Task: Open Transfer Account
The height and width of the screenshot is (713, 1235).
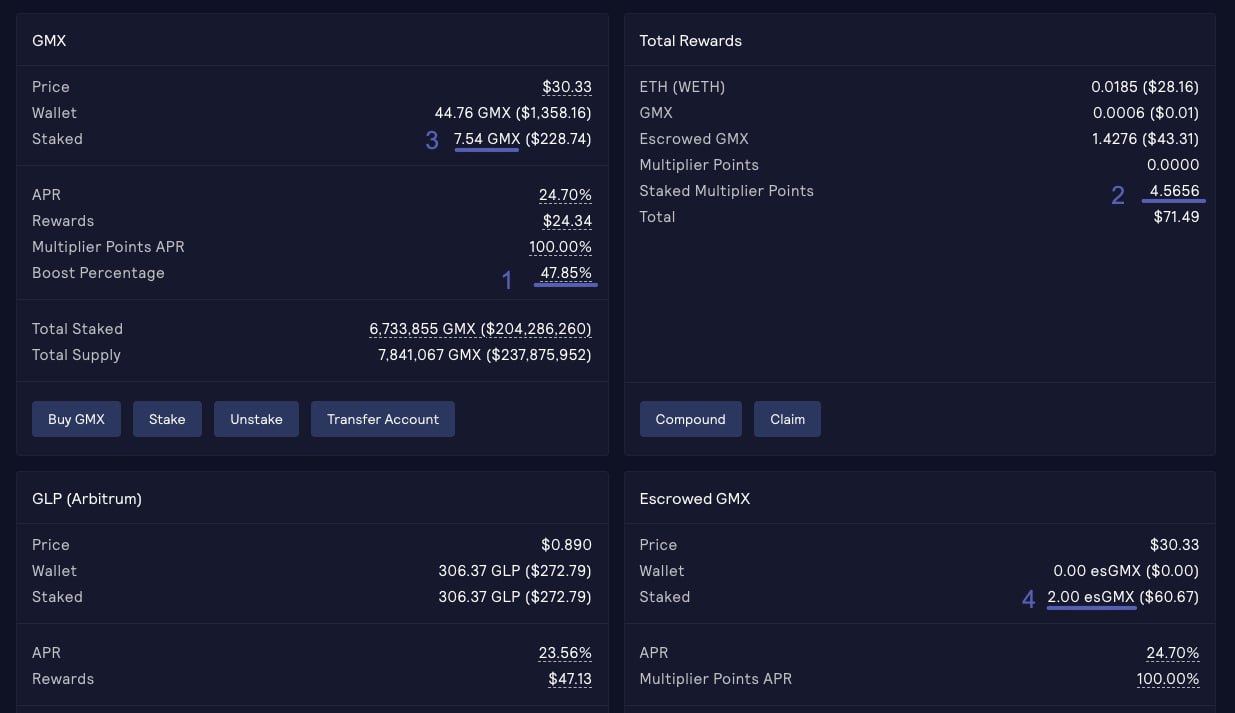Action: click(382, 419)
